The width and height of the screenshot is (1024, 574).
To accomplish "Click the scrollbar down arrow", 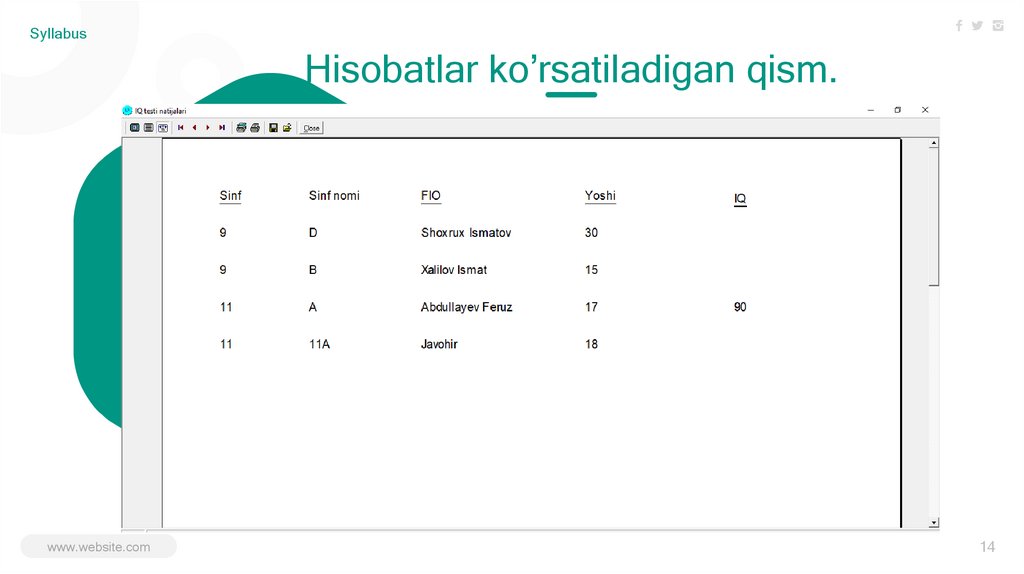I will click(934, 522).
